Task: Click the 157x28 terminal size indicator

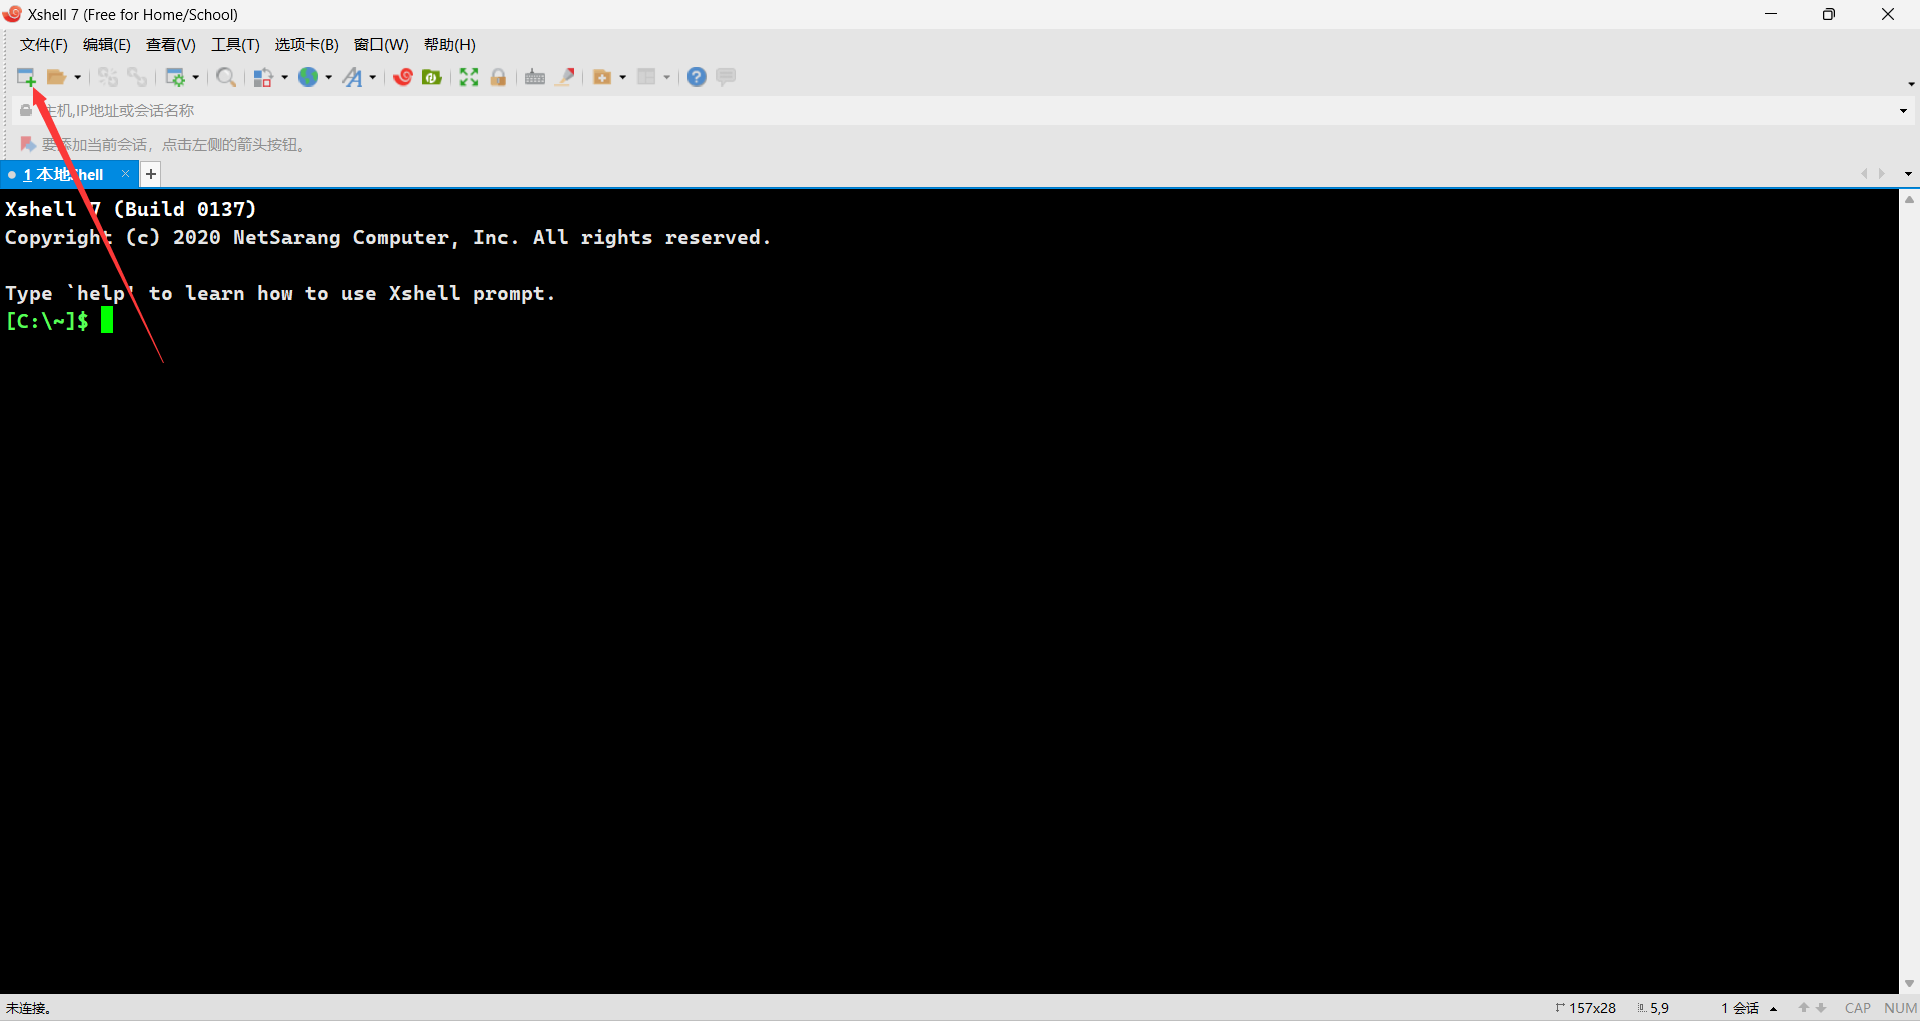Action: click(1586, 1008)
